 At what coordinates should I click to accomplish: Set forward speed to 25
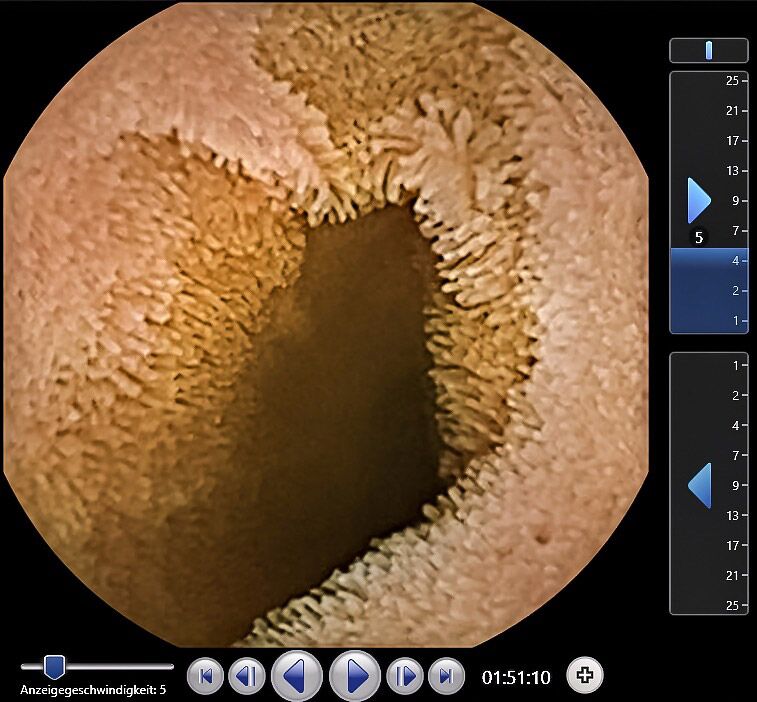[x=732, y=80]
